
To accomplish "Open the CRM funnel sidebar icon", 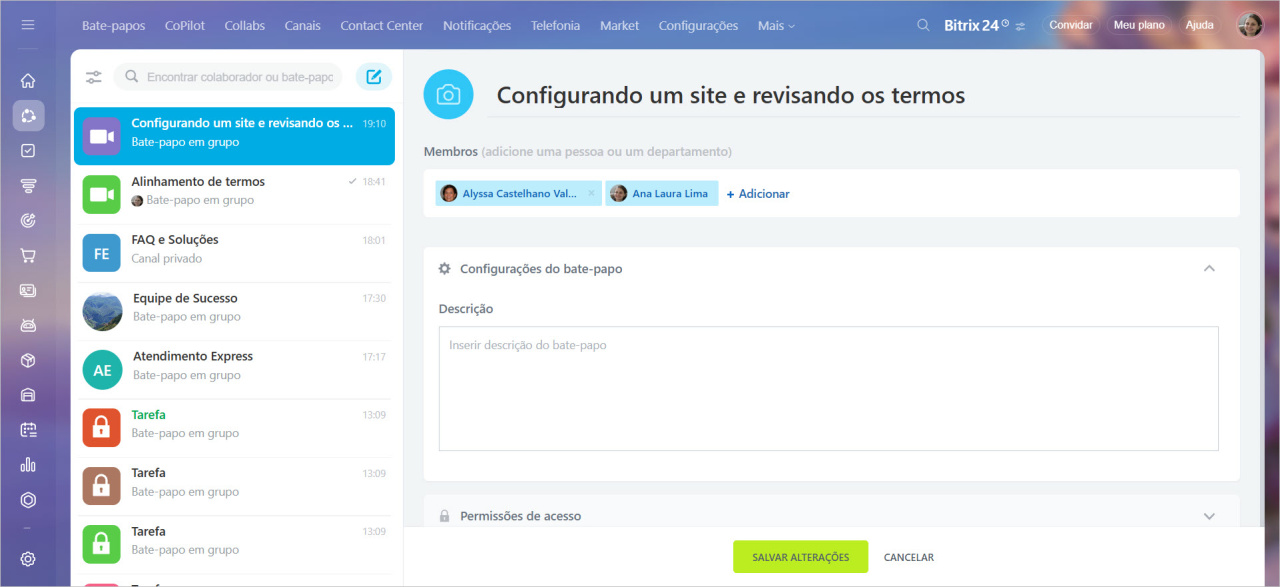I will (28, 186).
